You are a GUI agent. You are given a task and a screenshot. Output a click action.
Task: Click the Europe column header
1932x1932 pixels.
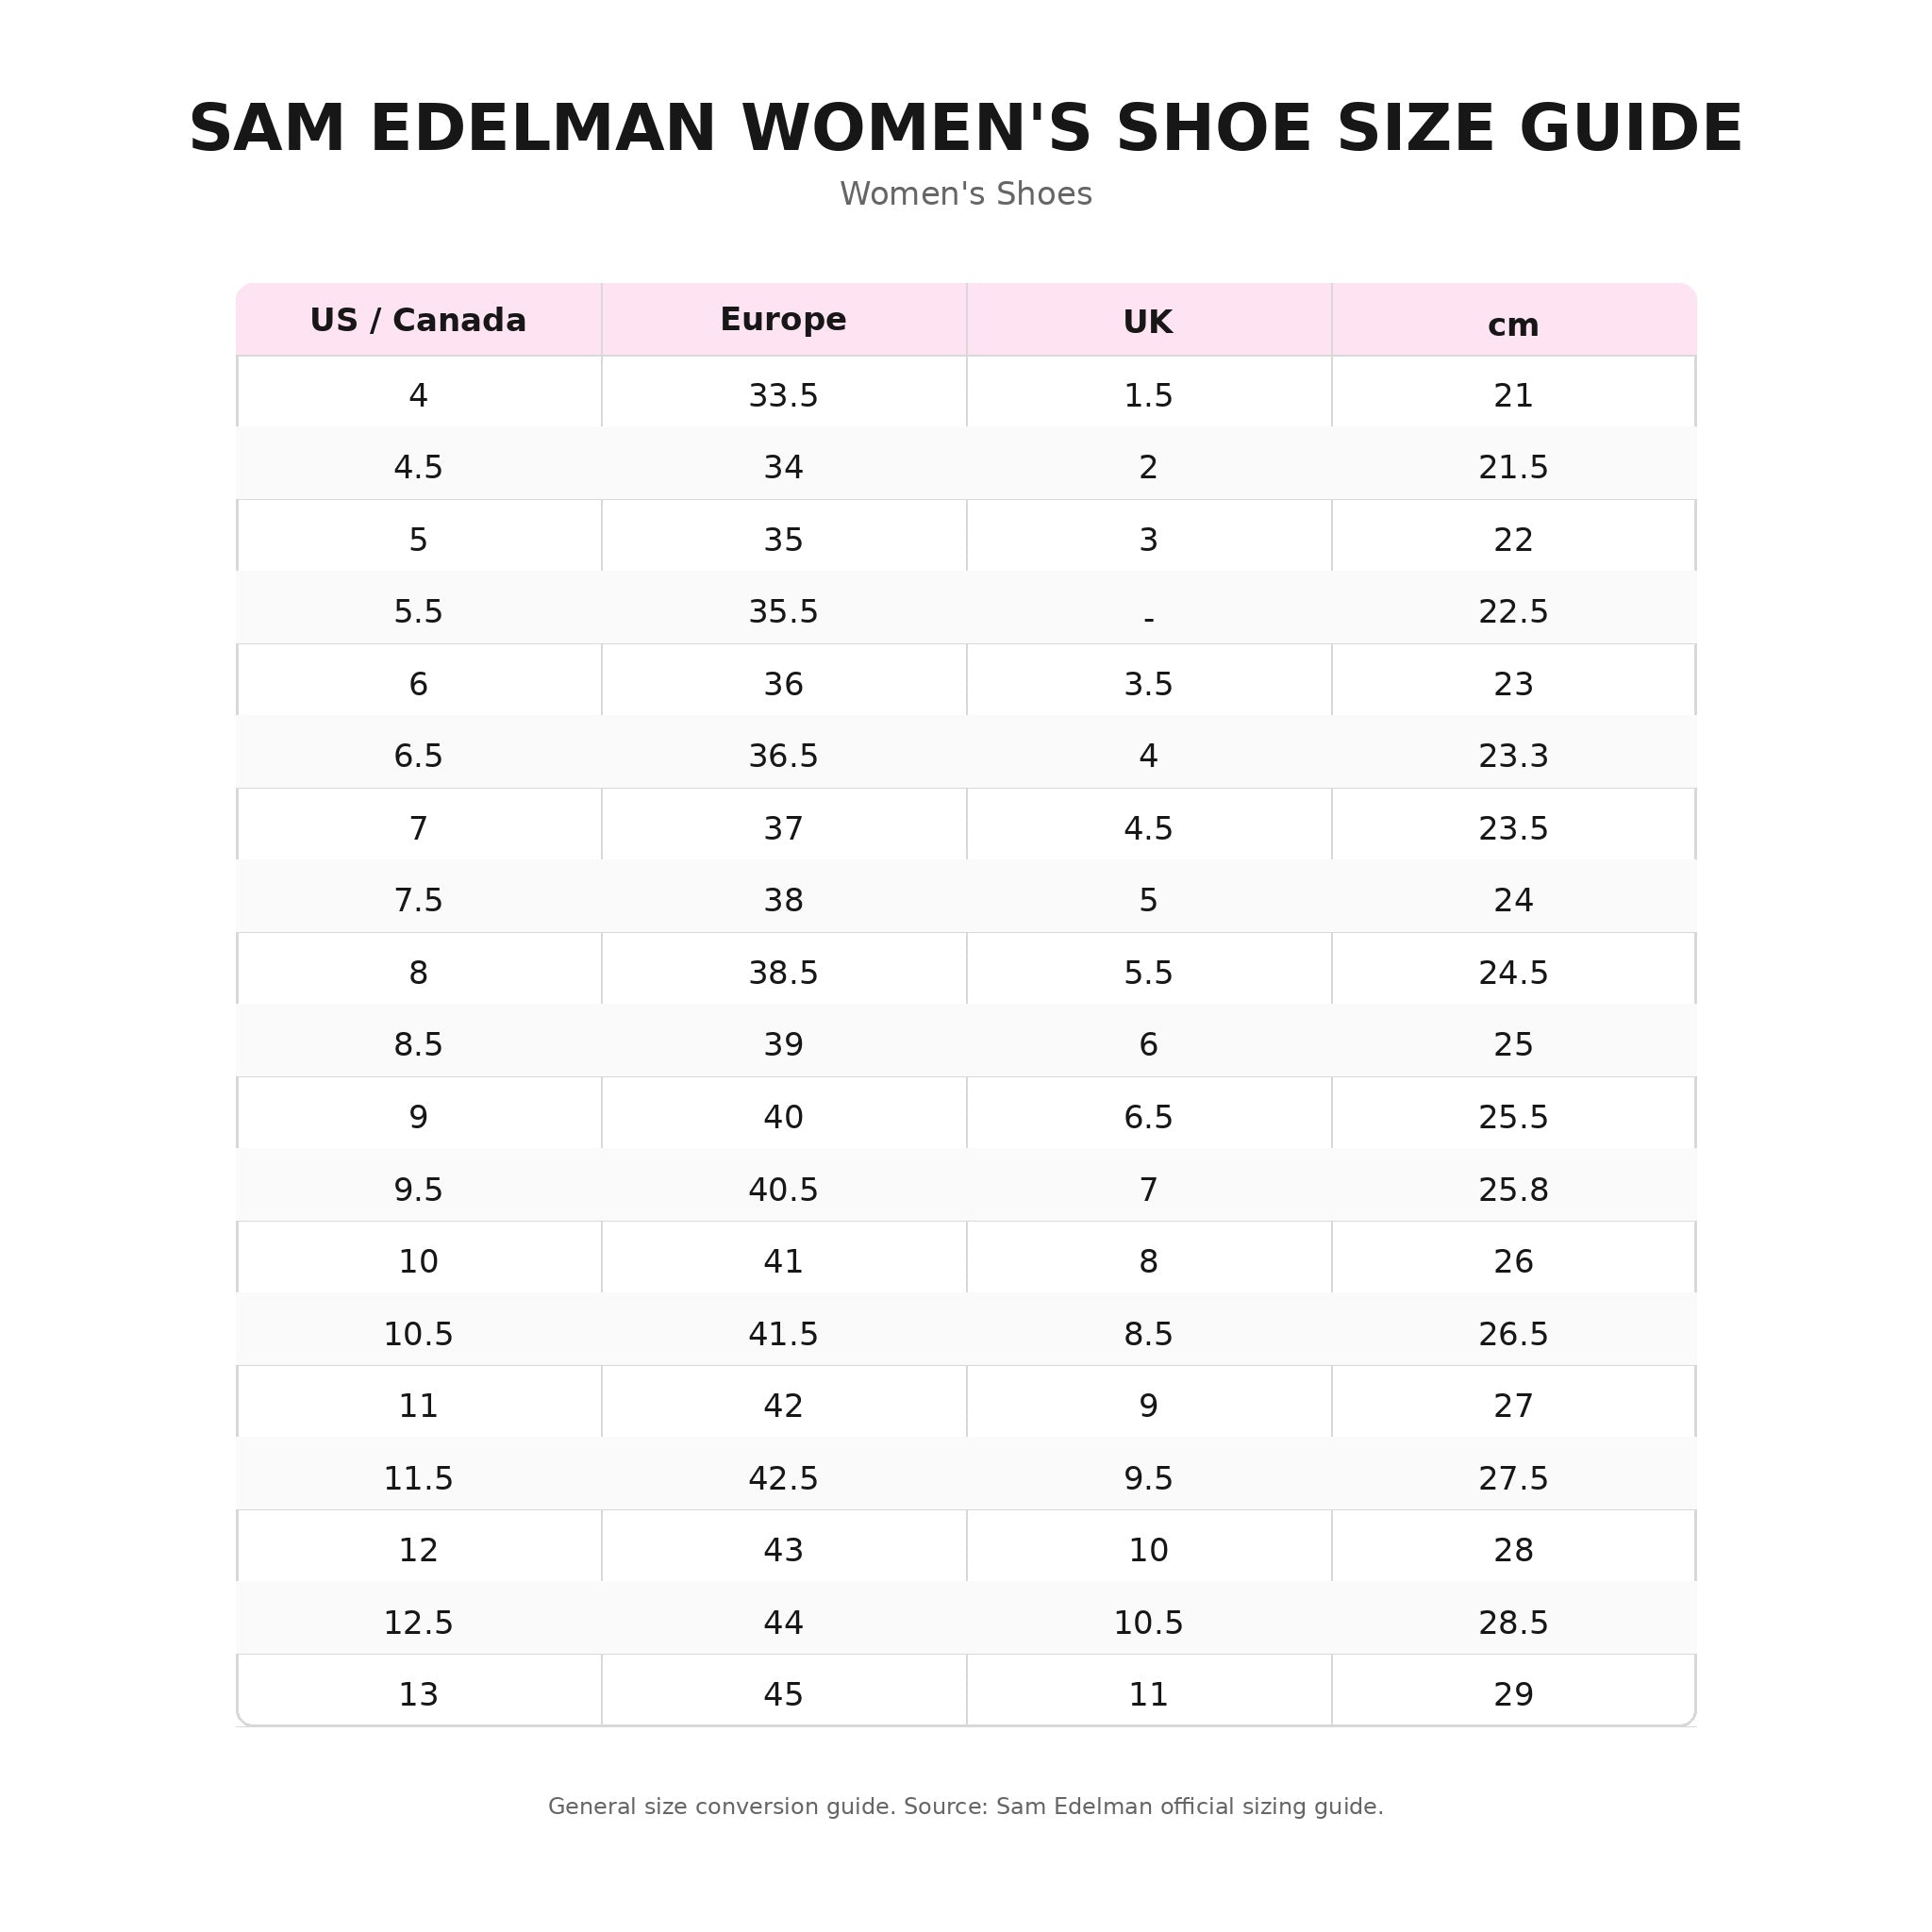[x=783, y=320]
